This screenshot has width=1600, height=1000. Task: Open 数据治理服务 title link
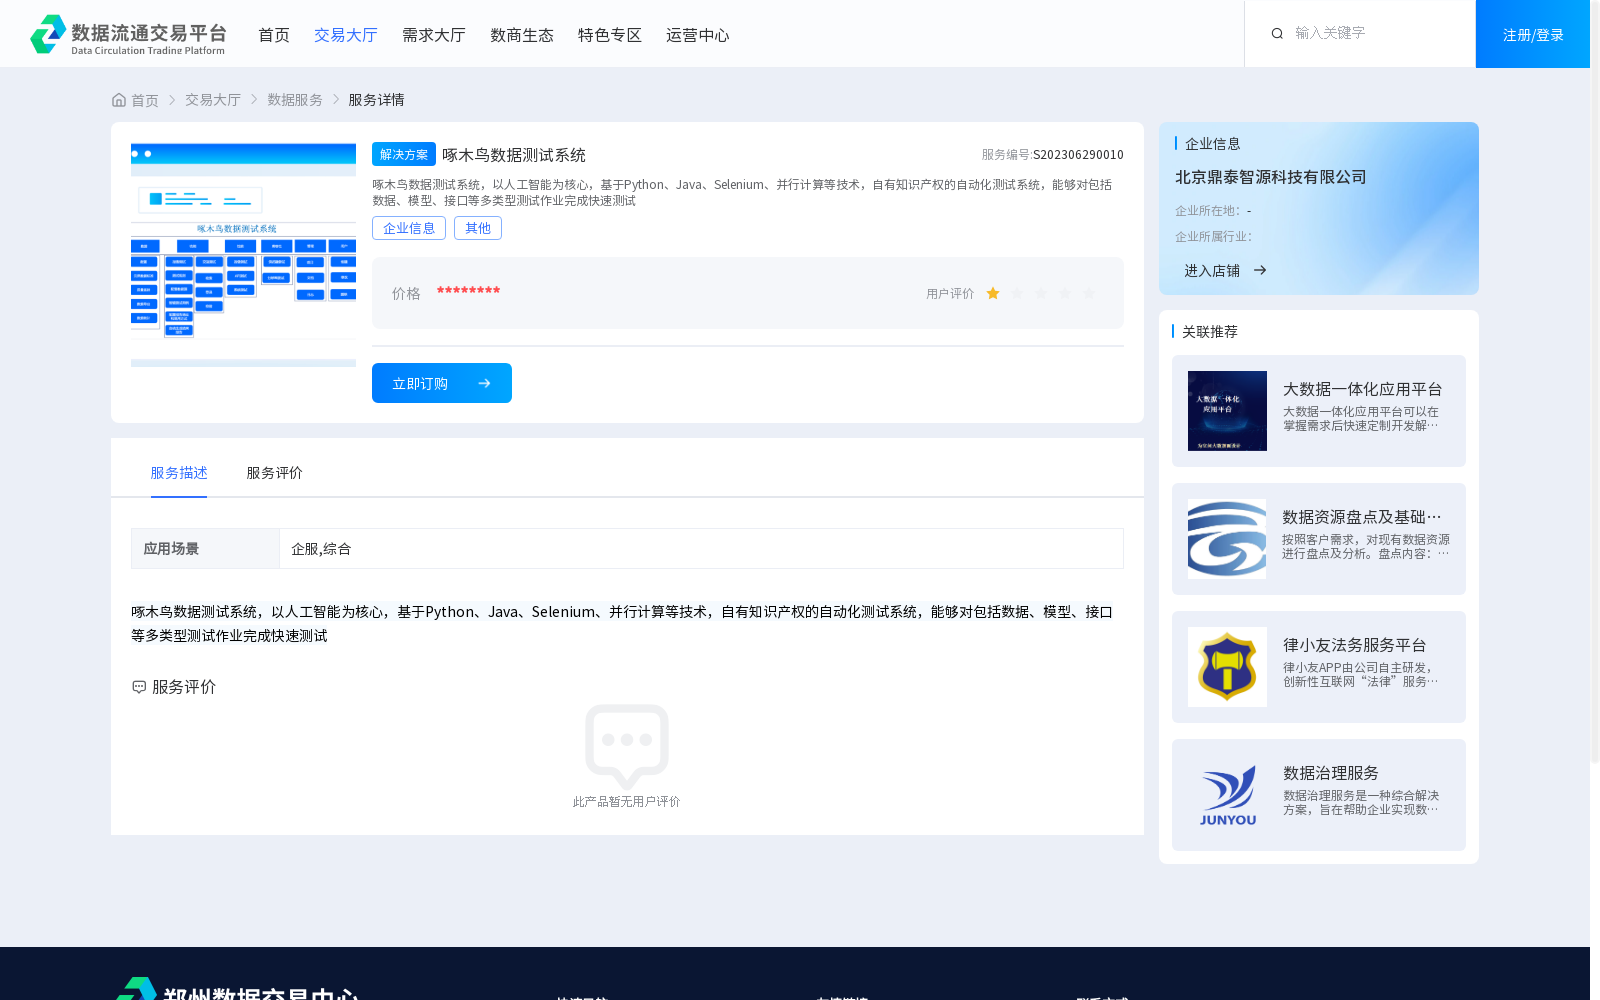[x=1331, y=773]
